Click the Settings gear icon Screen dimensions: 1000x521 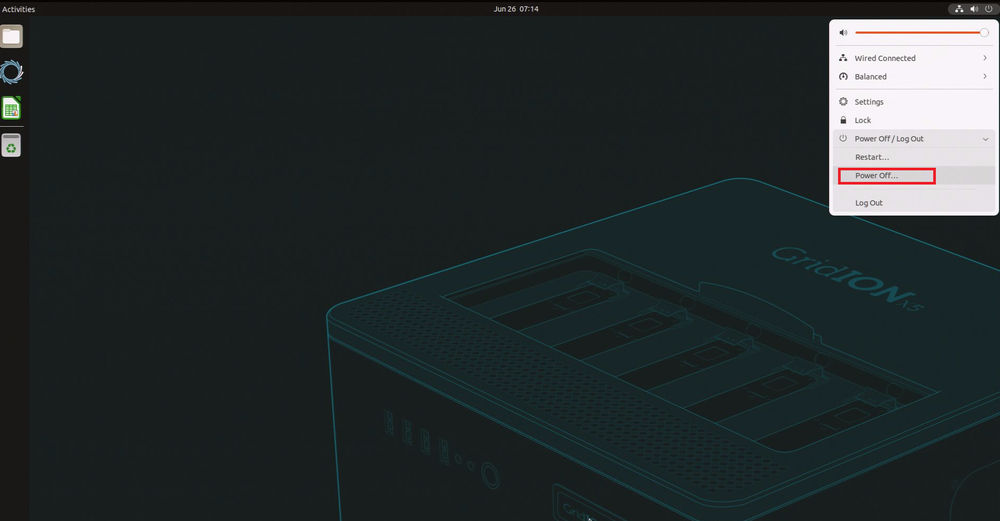pyautogui.click(x=843, y=101)
